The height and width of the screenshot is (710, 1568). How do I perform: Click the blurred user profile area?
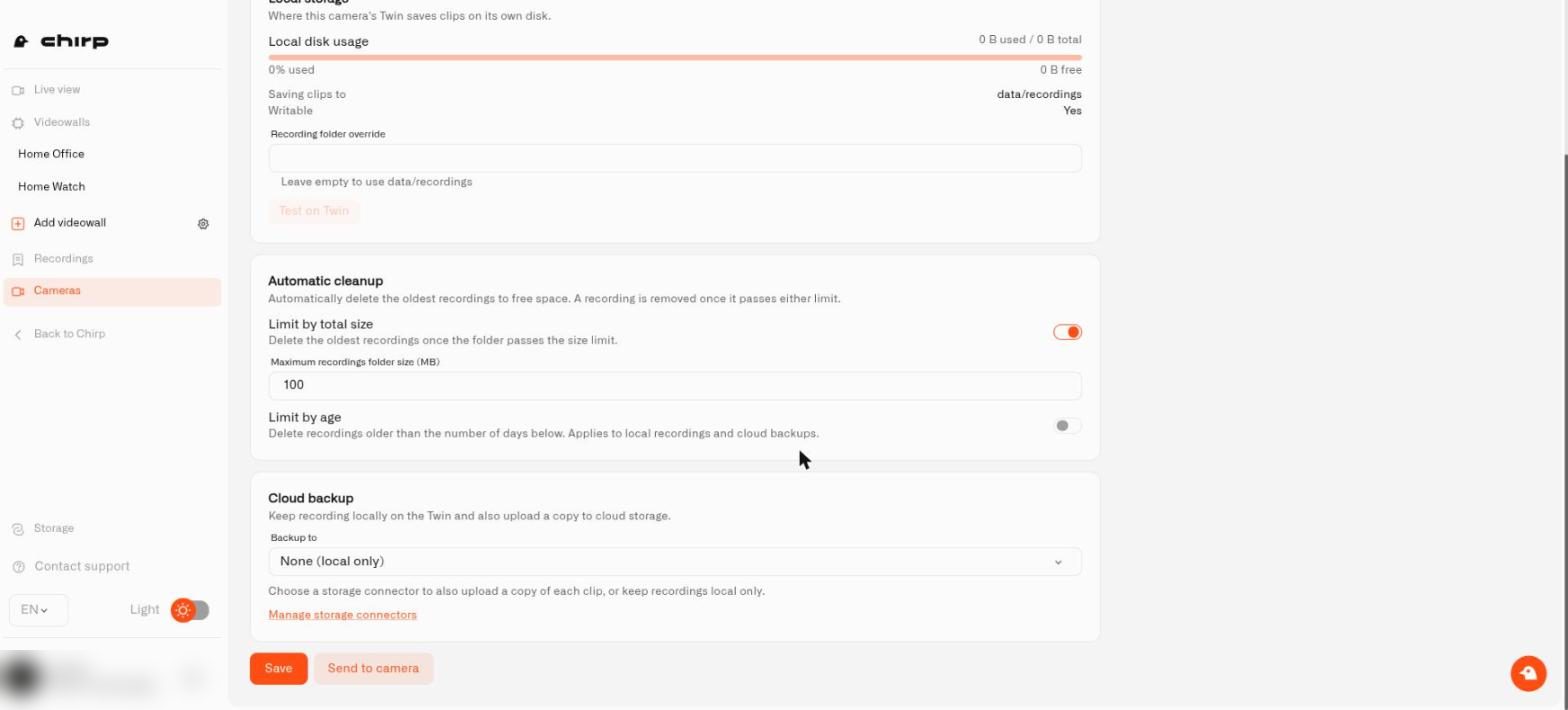coord(110,678)
